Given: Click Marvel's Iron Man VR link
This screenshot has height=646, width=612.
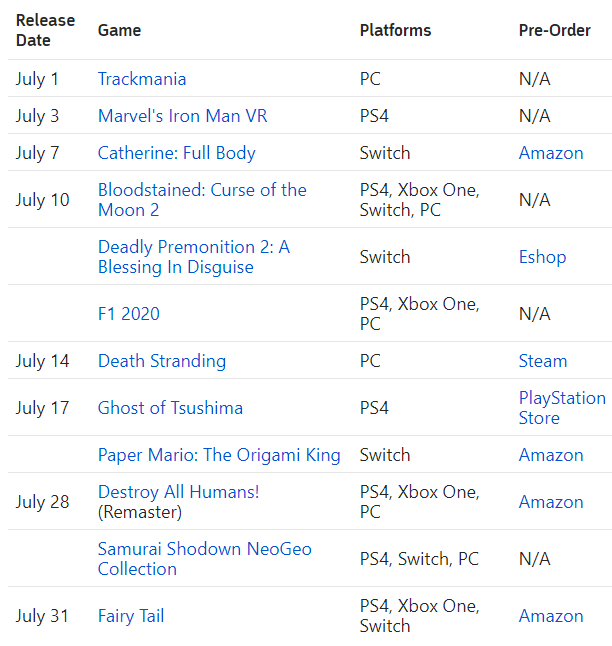Looking at the screenshot, I should click(182, 116).
